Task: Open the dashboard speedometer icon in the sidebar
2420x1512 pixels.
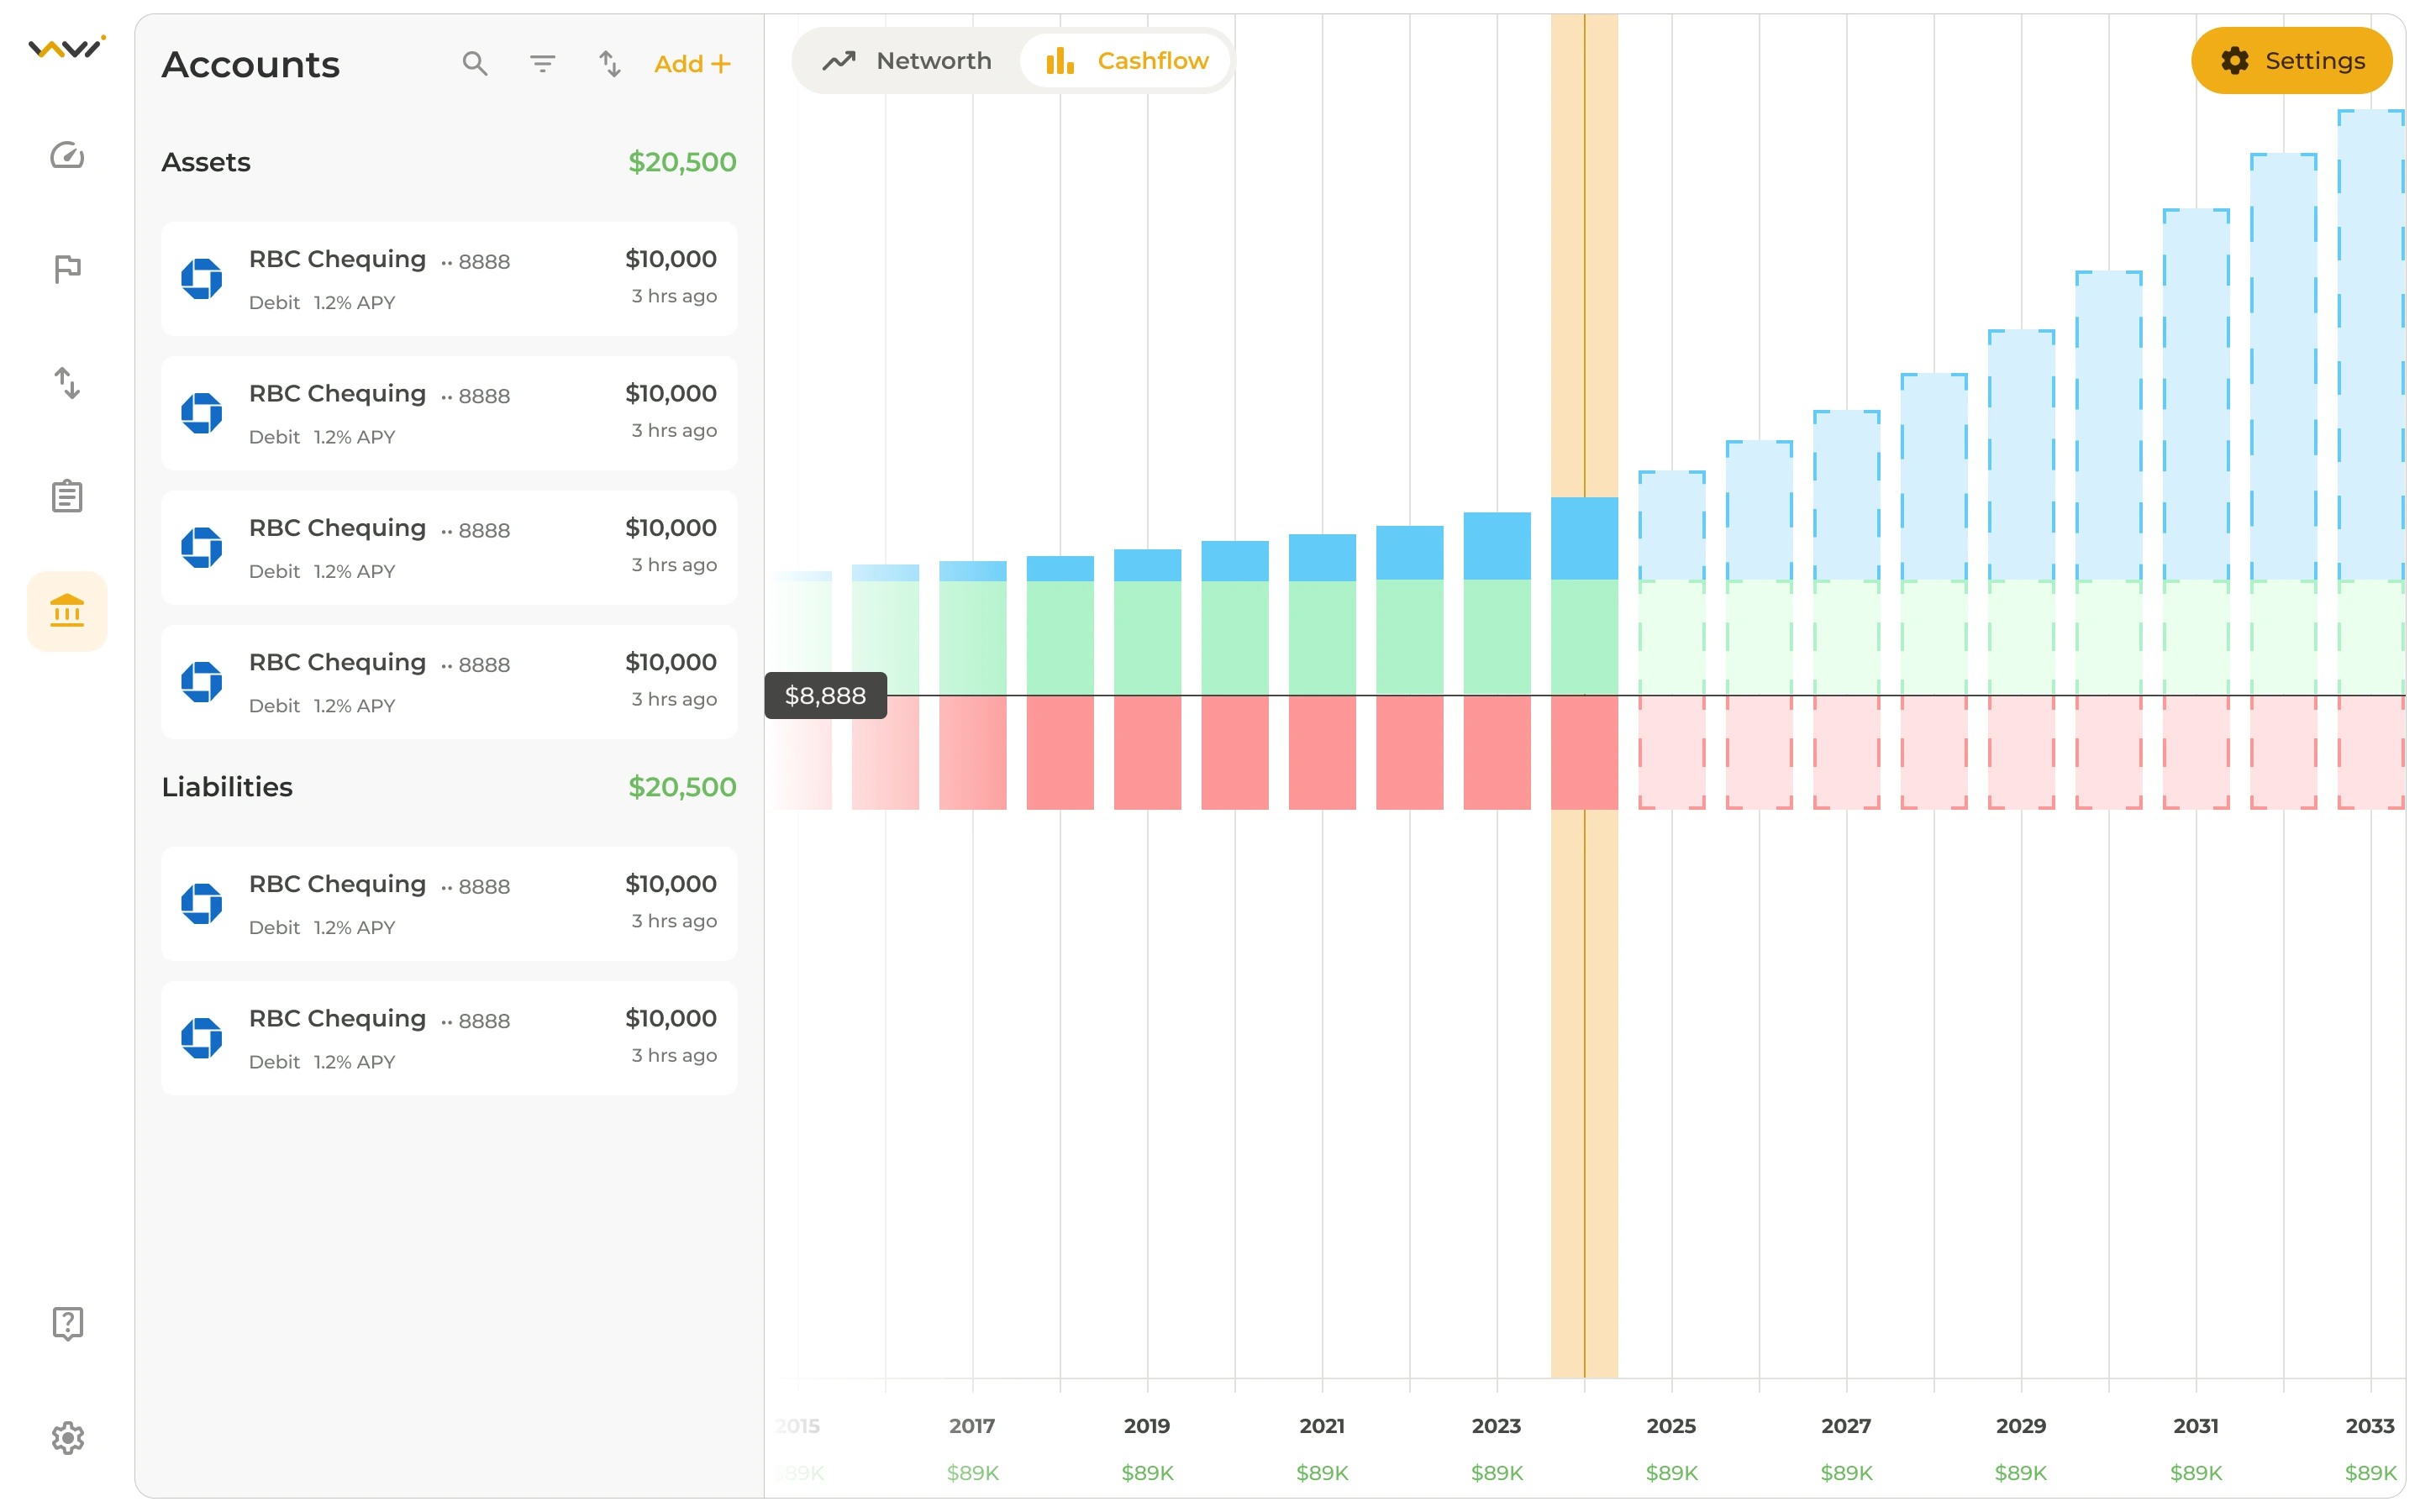Action: pos(66,155)
